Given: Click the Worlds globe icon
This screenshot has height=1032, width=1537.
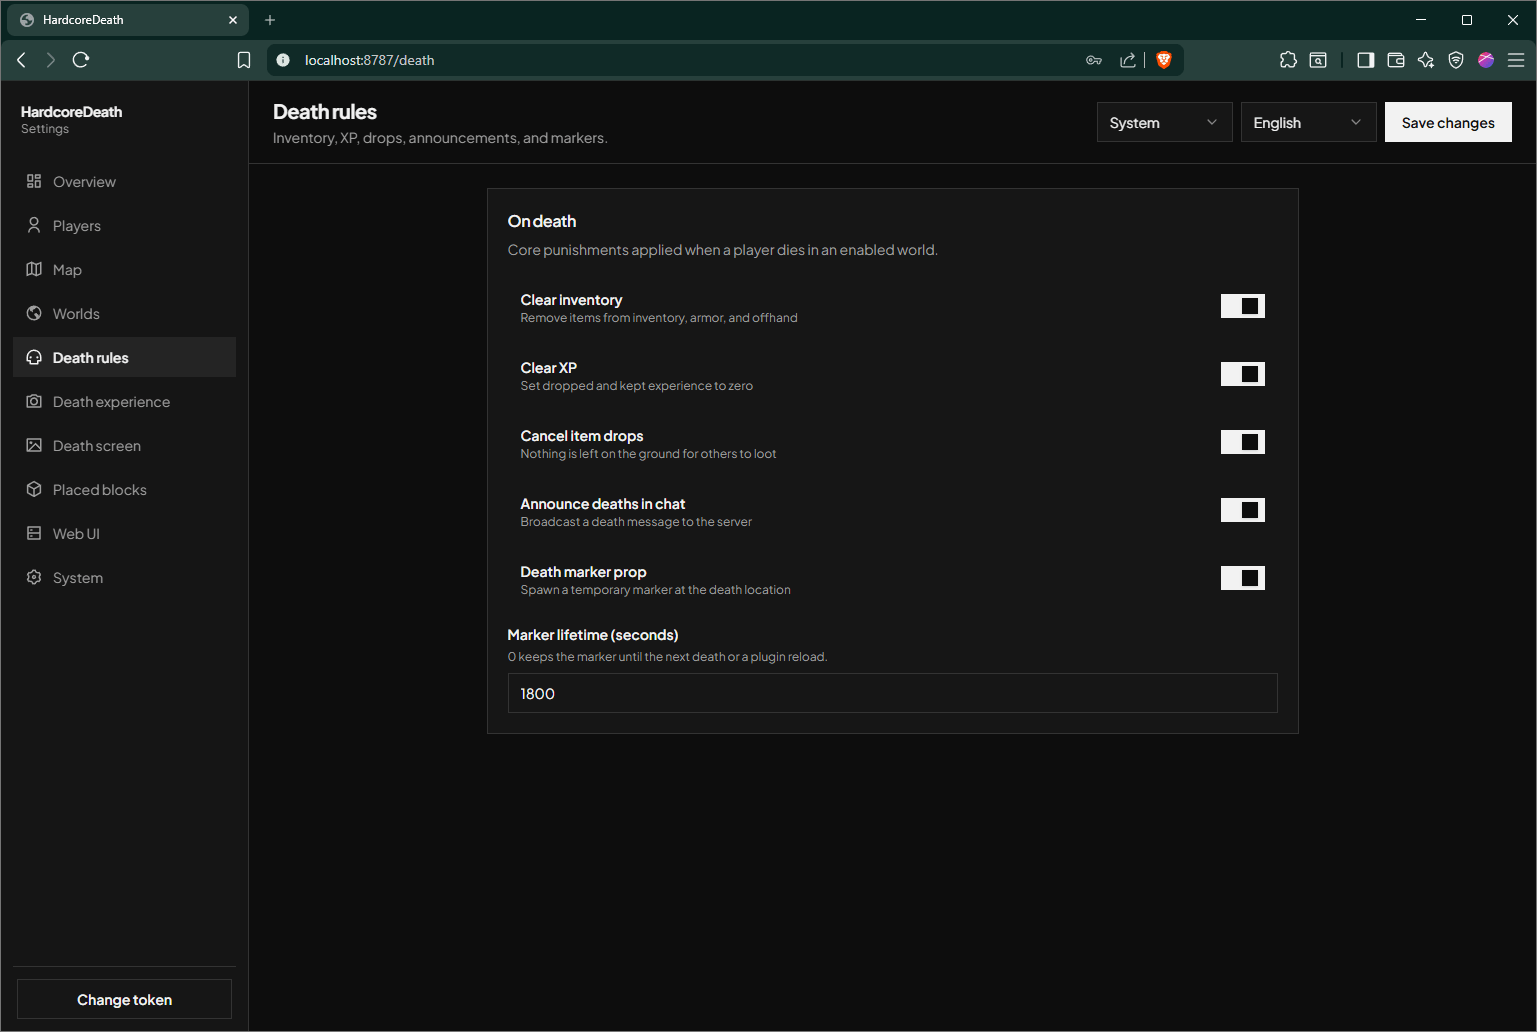Looking at the screenshot, I should point(34,313).
